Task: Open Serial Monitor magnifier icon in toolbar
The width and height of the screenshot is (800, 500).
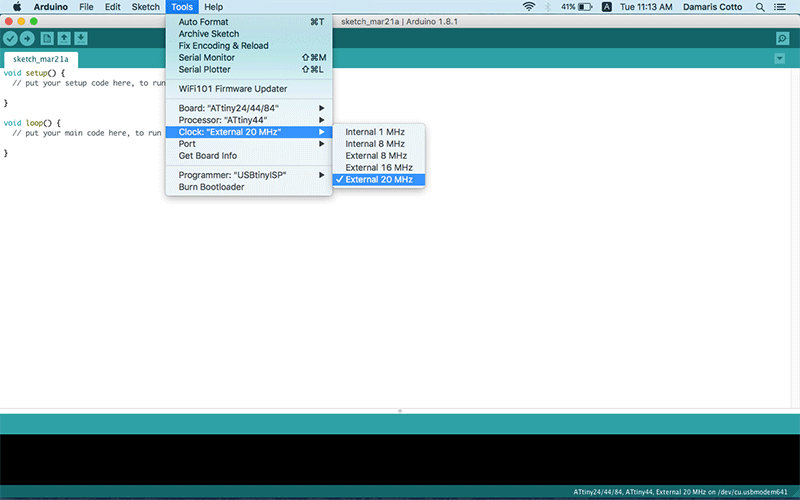Action: pos(782,38)
